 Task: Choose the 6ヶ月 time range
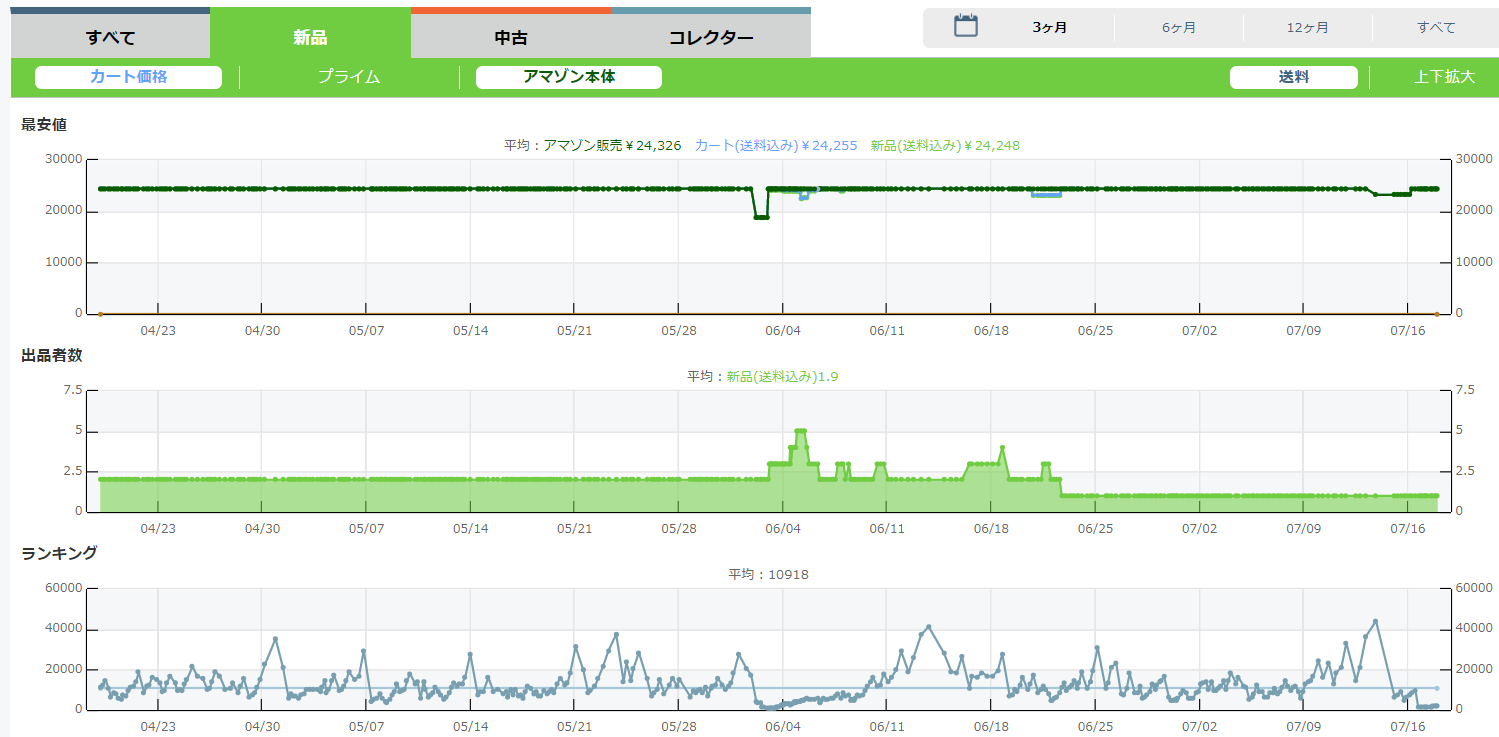[1178, 28]
